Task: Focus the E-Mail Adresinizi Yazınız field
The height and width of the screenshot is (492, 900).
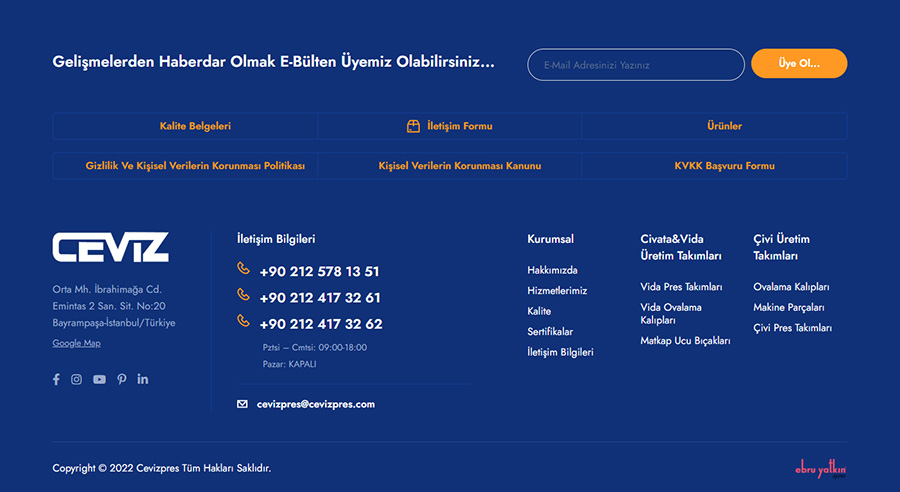Action: pyautogui.click(x=635, y=65)
